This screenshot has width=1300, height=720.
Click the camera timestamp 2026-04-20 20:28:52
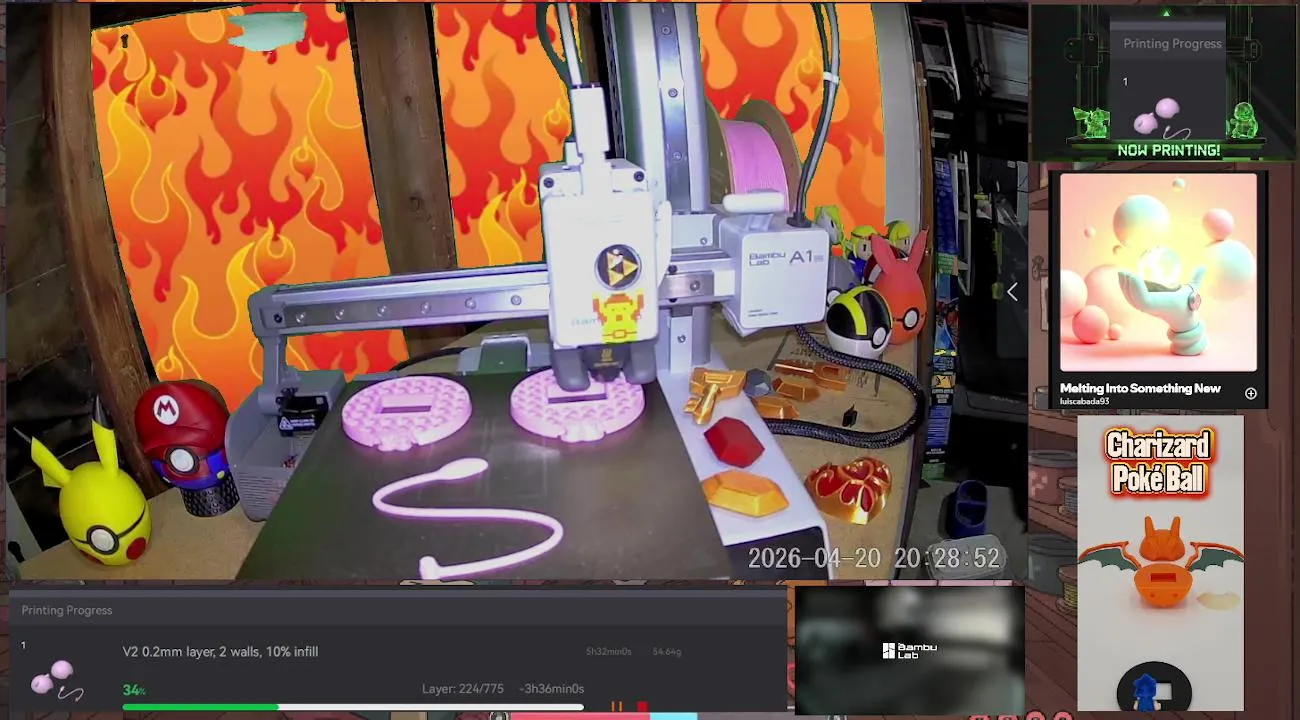[874, 558]
